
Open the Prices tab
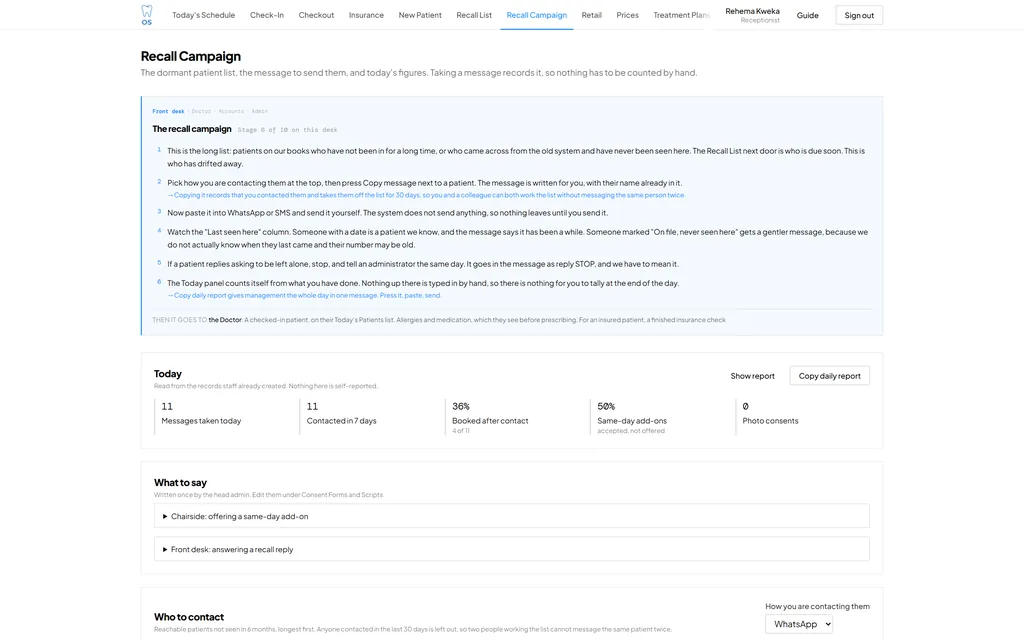click(628, 15)
